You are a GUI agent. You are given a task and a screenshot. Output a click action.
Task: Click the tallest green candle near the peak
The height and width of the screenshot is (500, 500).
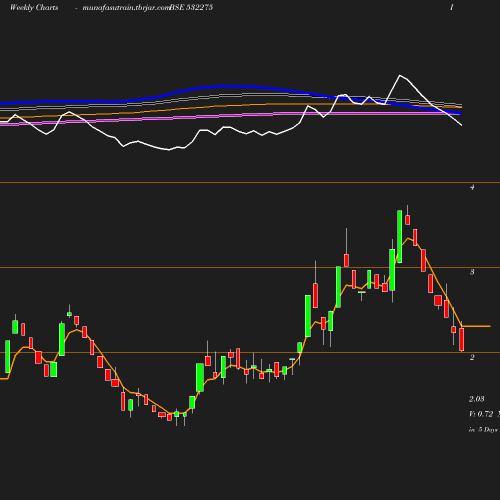pyautogui.click(x=399, y=237)
